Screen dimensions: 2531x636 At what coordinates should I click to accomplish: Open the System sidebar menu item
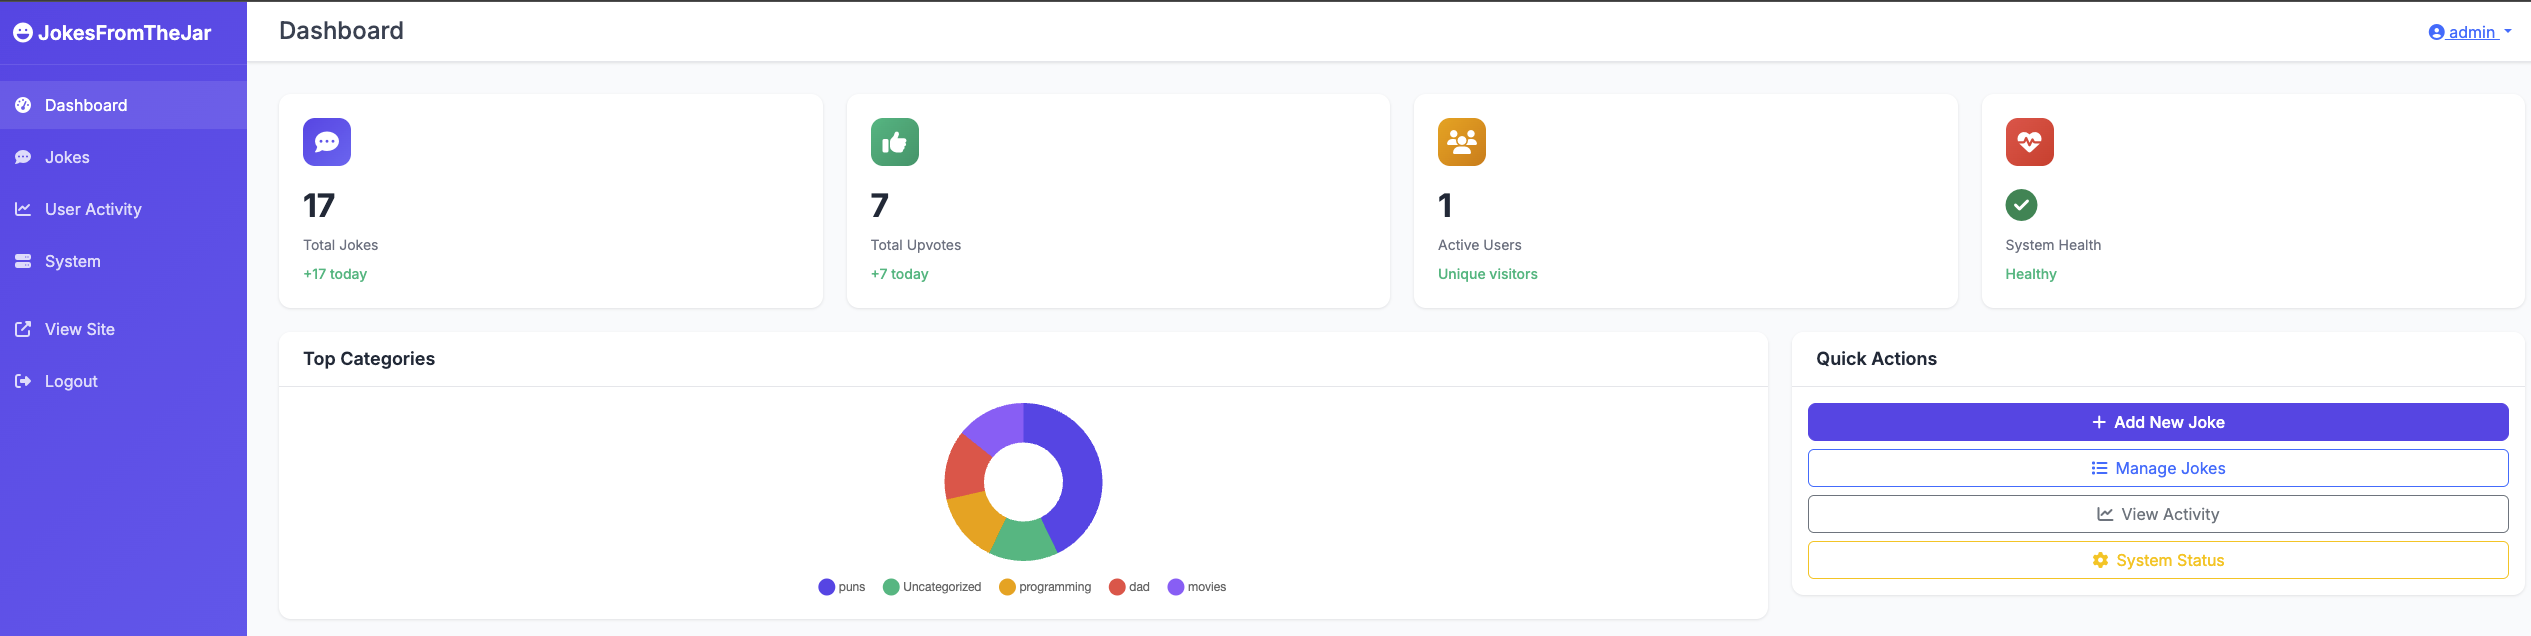(123, 261)
